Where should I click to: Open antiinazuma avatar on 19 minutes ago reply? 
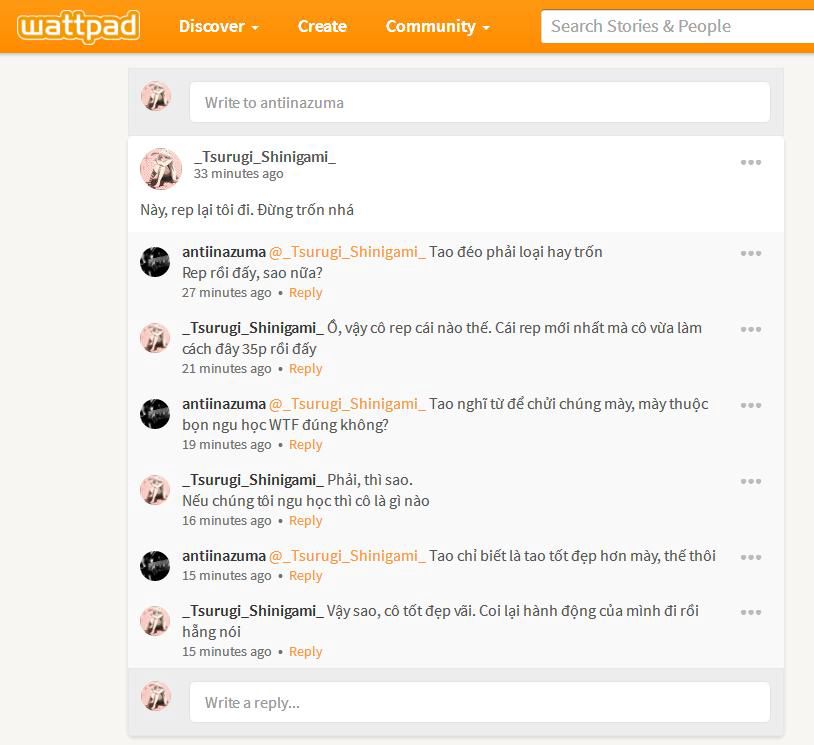pyautogui.click(x=155, y=414)
